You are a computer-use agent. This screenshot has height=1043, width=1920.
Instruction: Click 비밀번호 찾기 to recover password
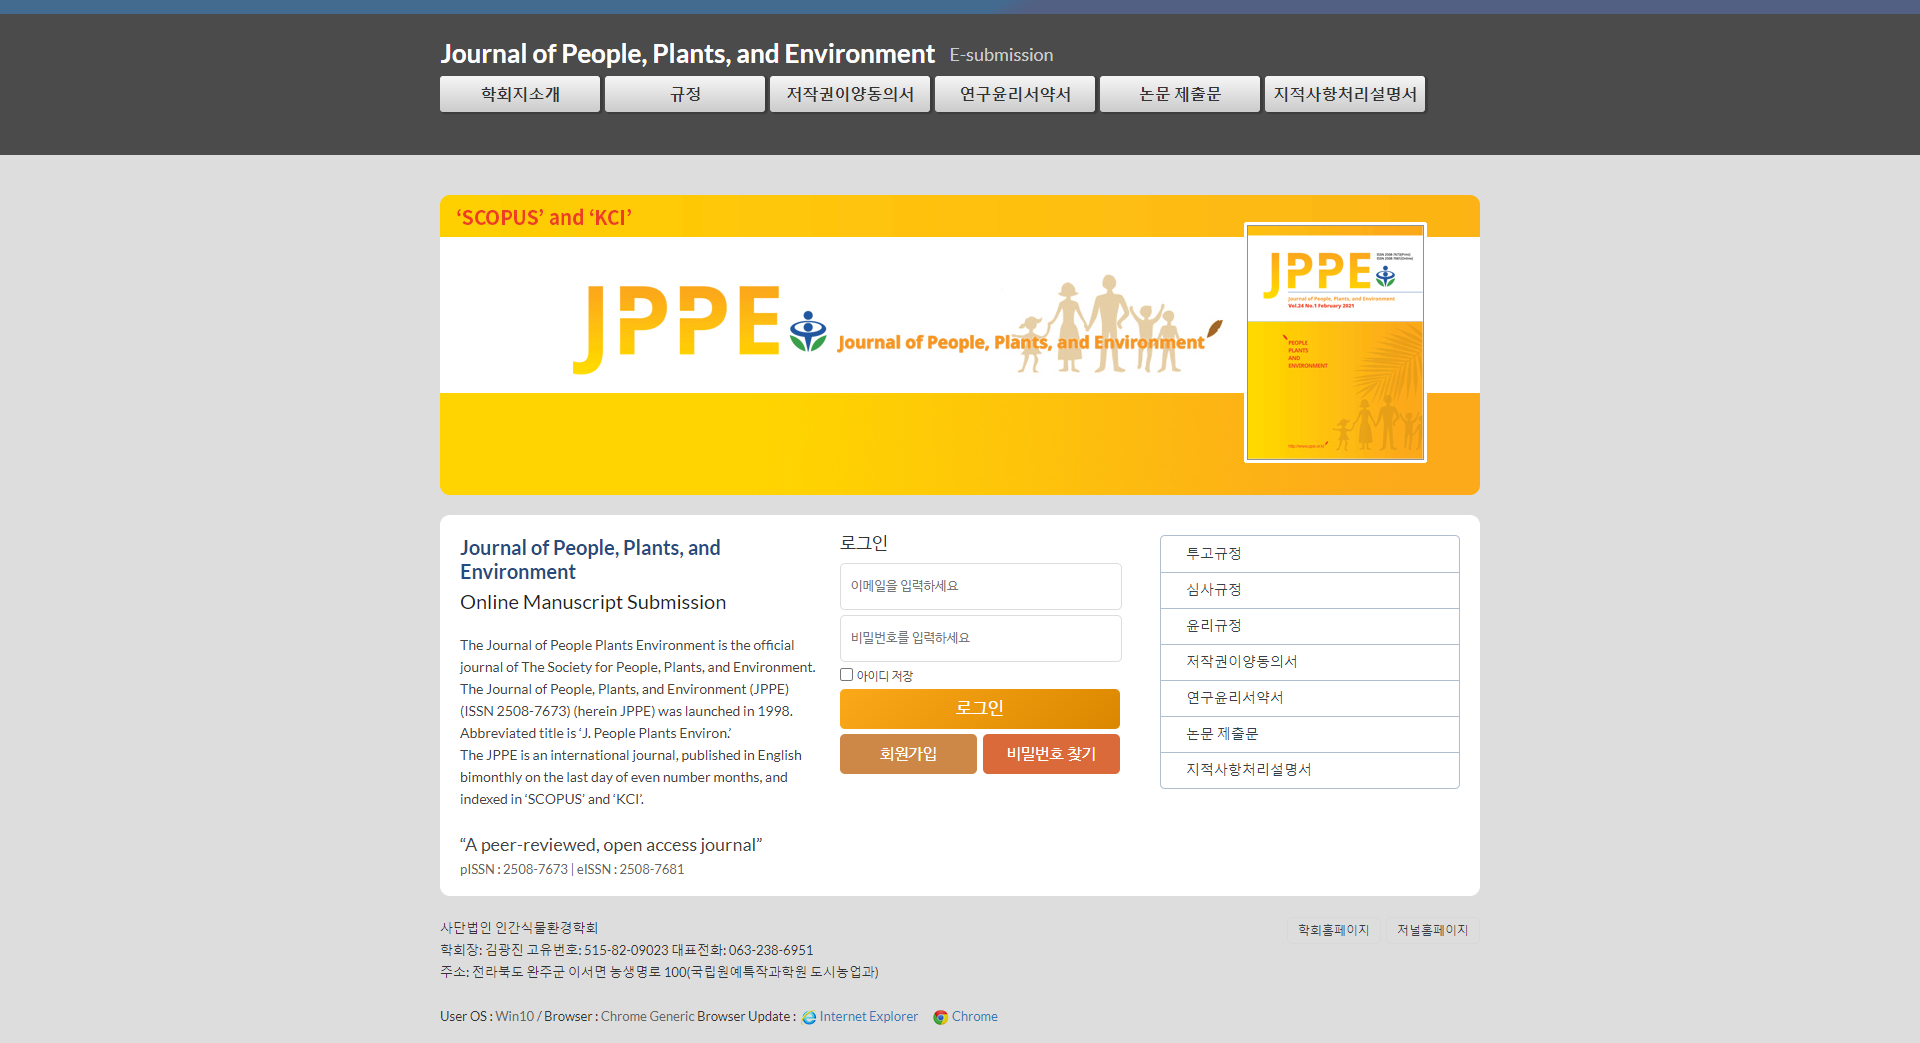click(1050, 754)
